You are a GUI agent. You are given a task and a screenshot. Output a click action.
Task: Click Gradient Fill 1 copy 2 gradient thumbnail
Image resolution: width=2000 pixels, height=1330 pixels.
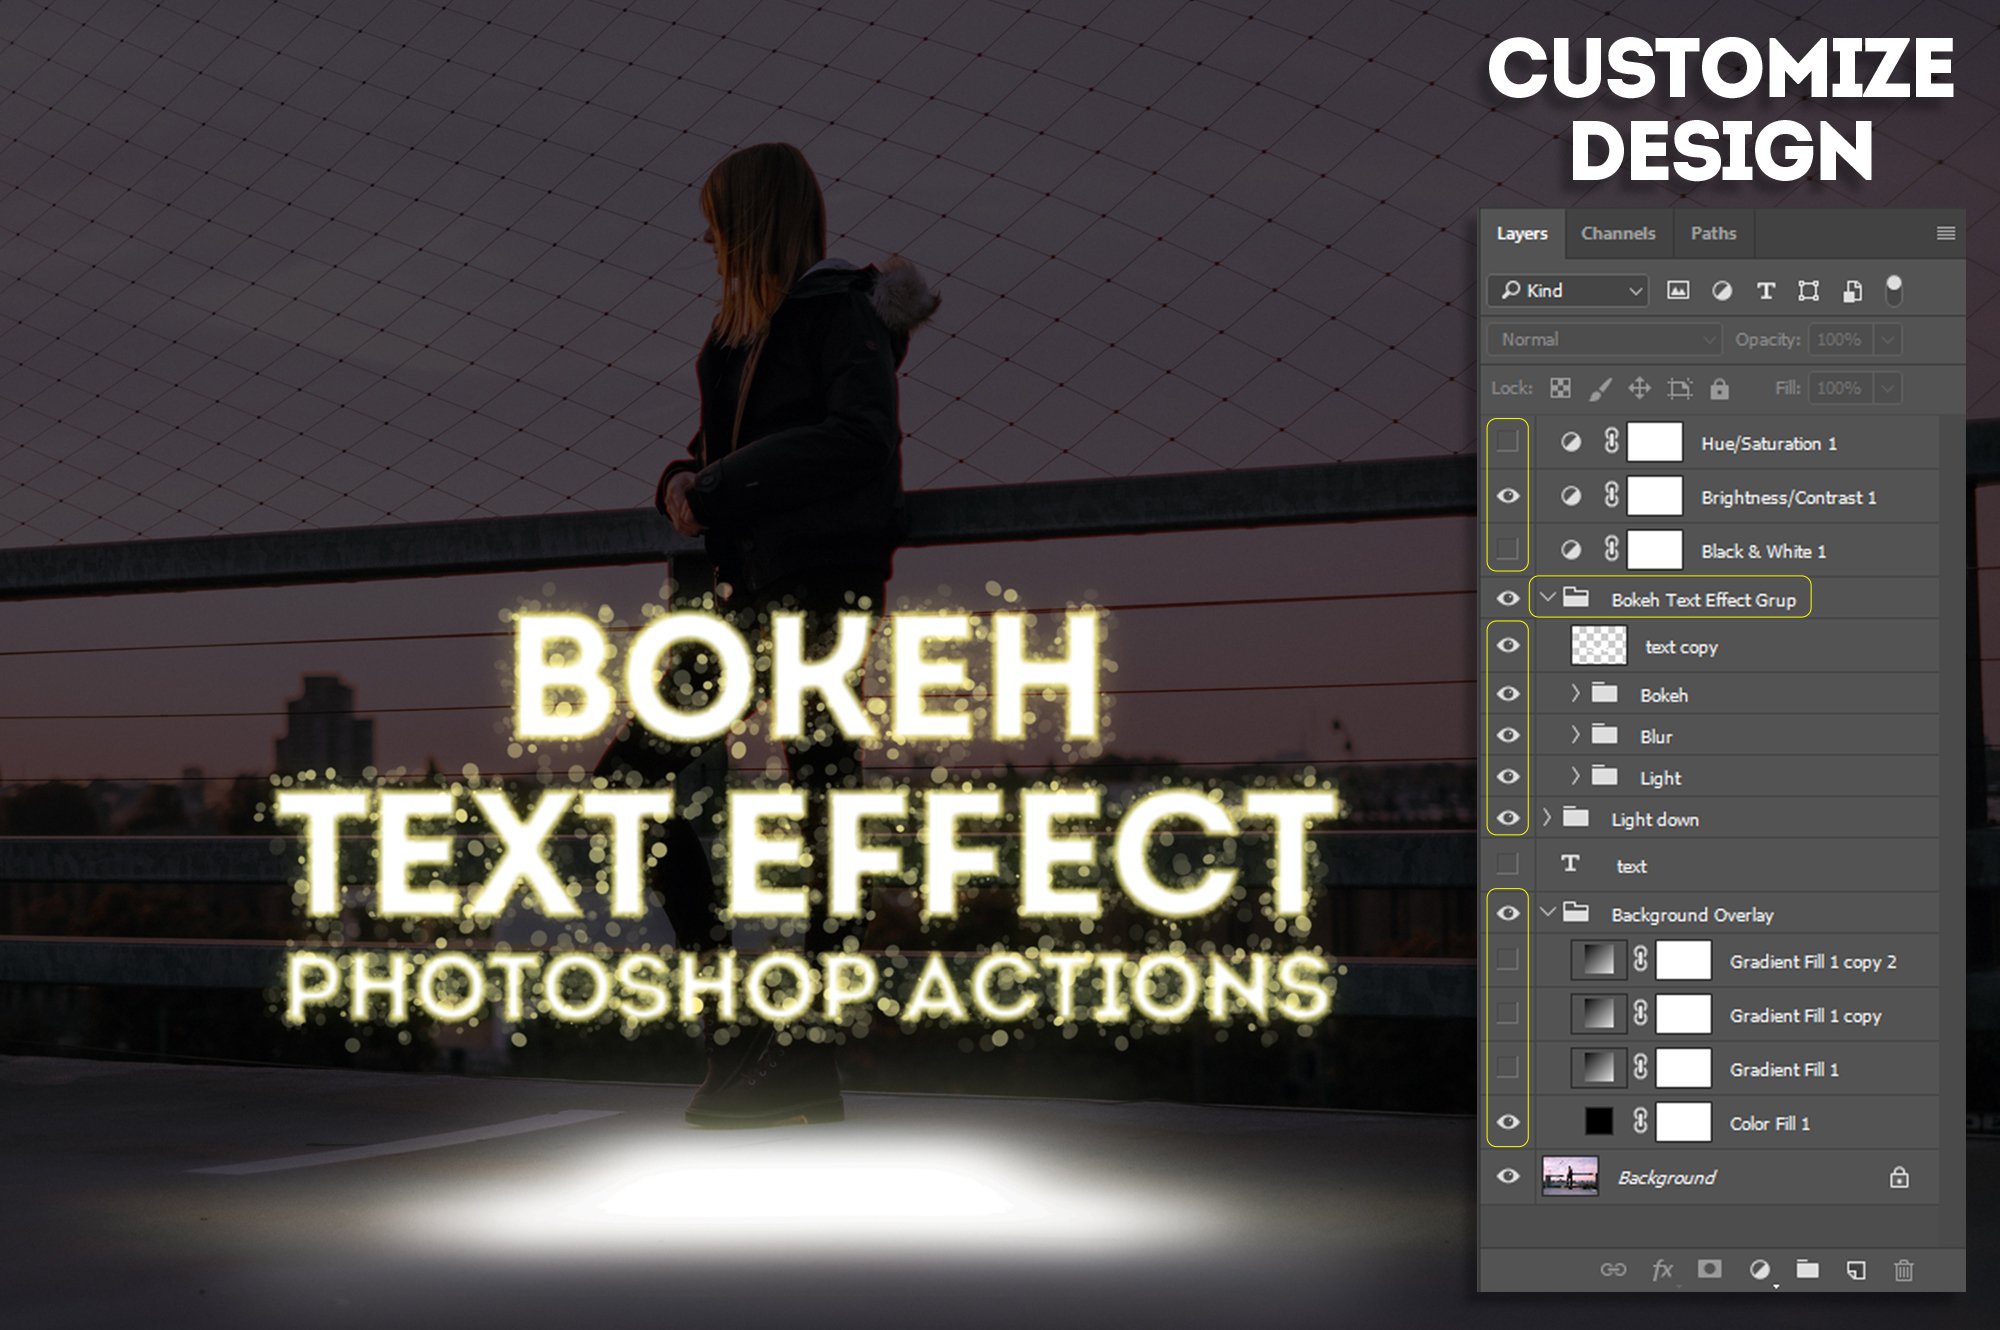pyautogui.click(x=1598, y=960)
